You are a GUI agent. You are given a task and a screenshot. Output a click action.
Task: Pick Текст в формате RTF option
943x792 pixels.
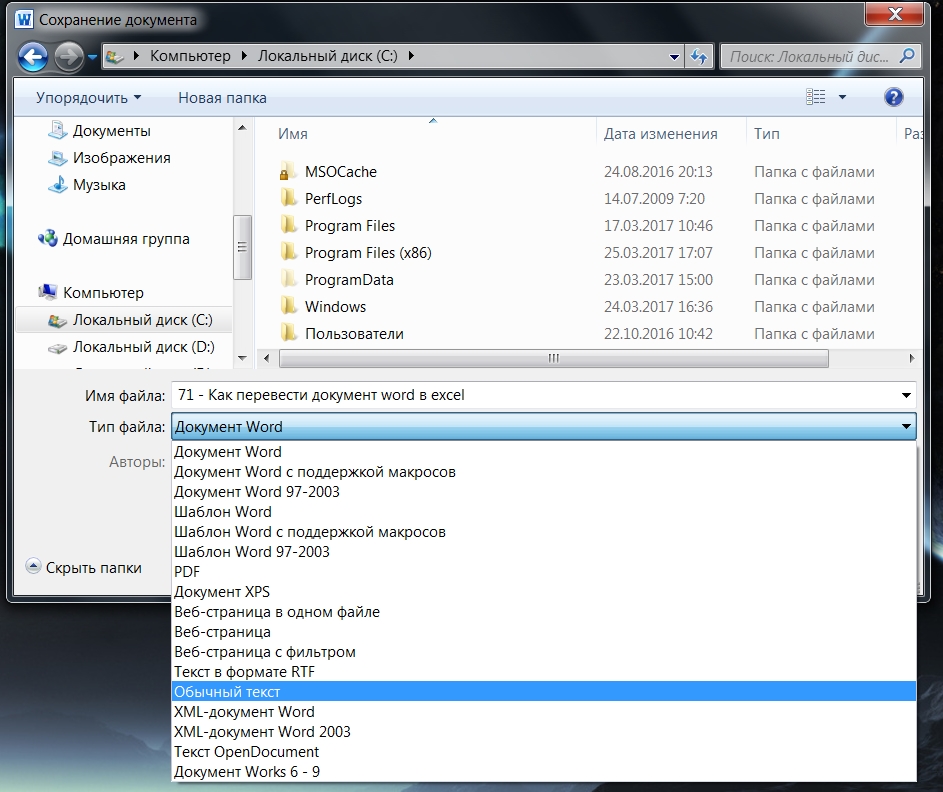point(244,672)
